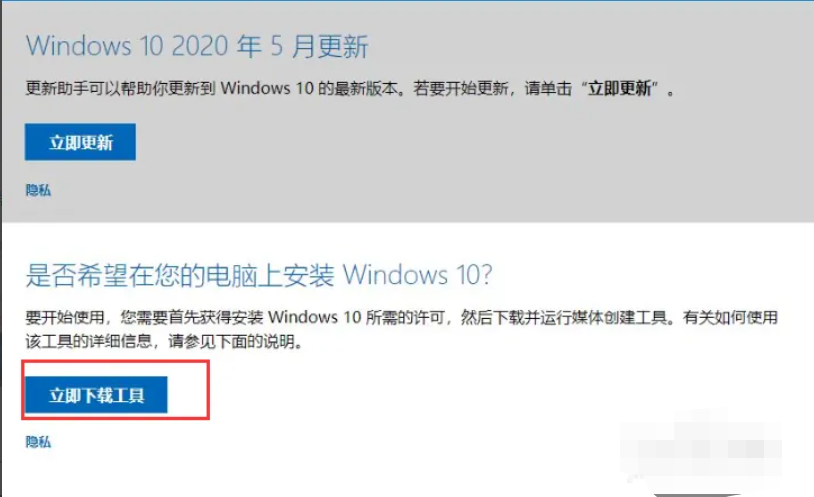Open the 隐私 link below 立即更新 button
Screen dimensions: 814x497
pos(38,190)
